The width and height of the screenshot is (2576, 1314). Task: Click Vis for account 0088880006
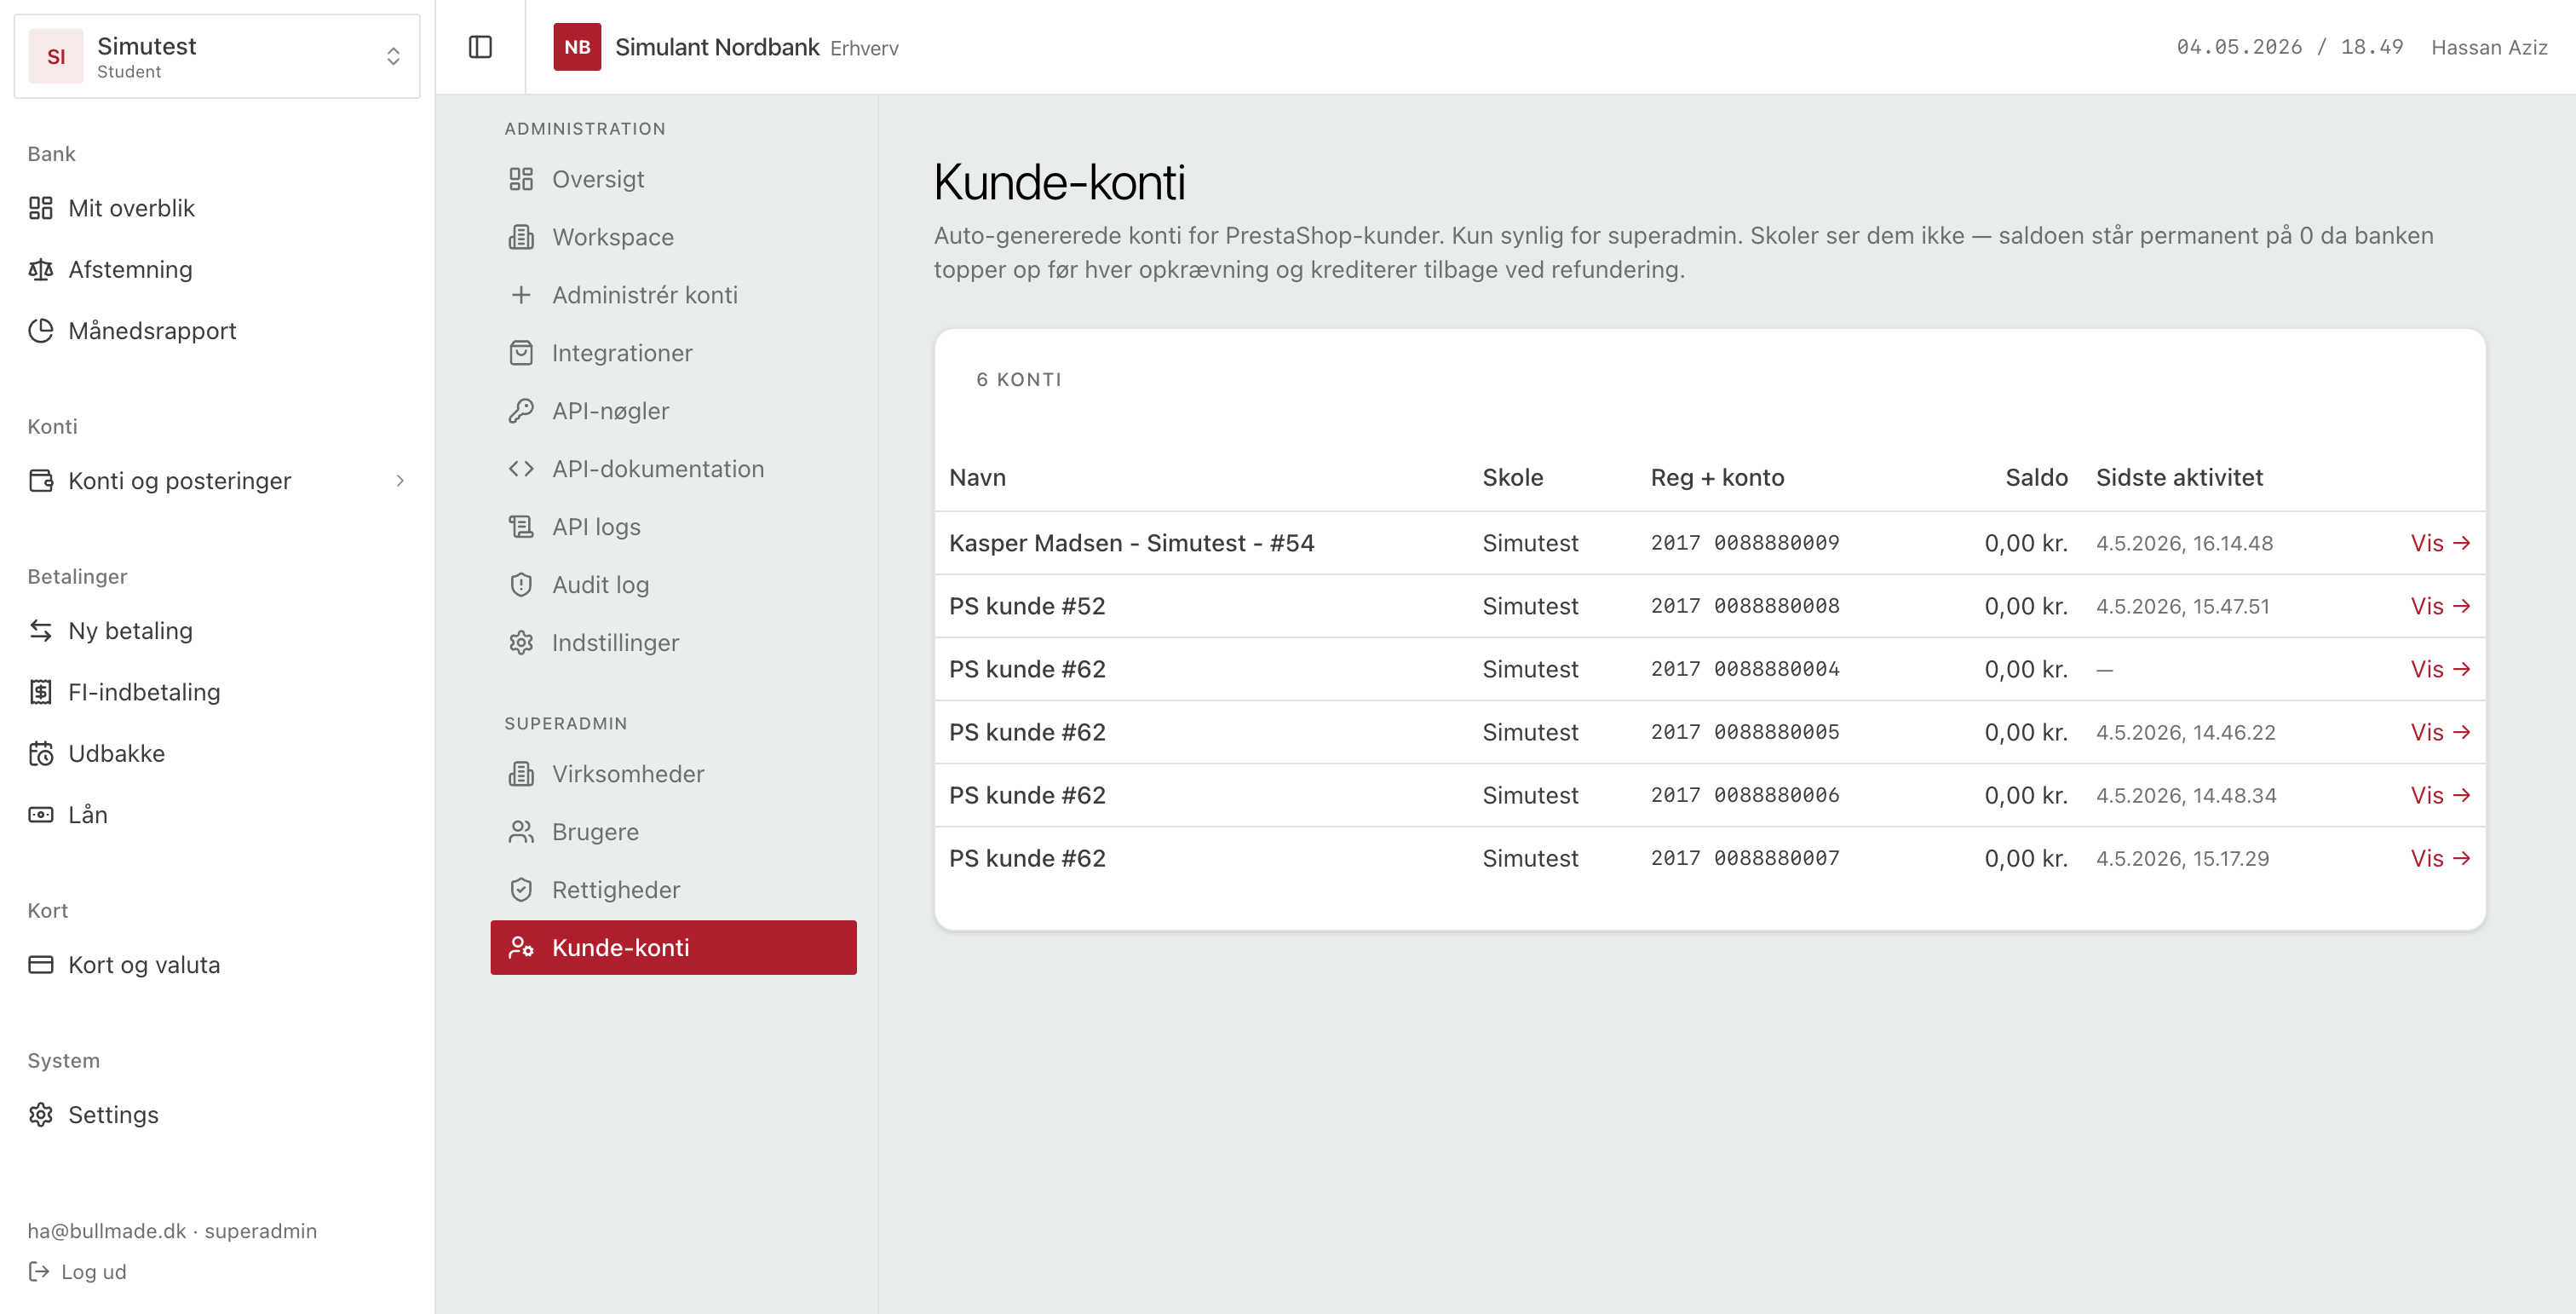pyautogui.click(x=2440, y=795)
